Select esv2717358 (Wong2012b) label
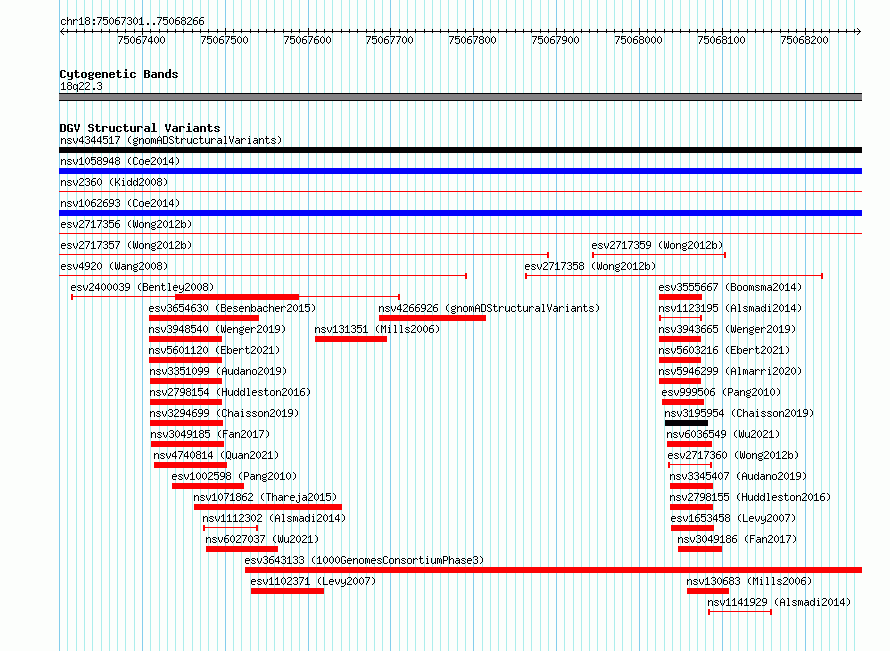Viewport: 890px width, 651px height. point(590,266)
